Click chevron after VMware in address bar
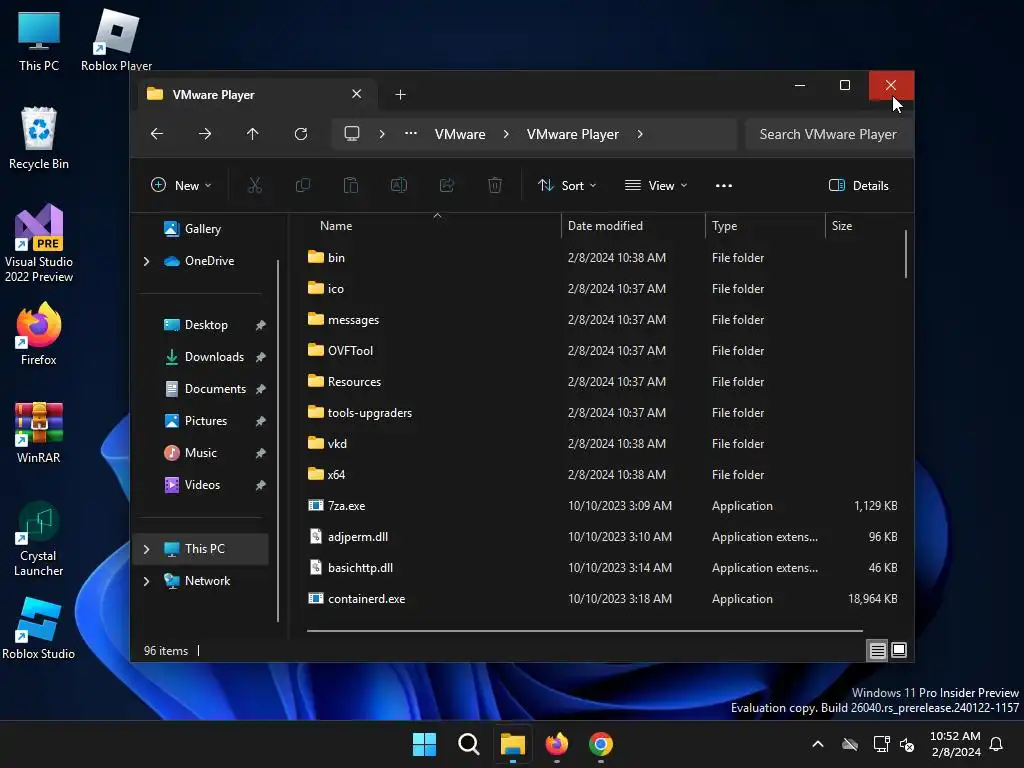The width and height of the screenshot is (1024, 768). [506, 134]
